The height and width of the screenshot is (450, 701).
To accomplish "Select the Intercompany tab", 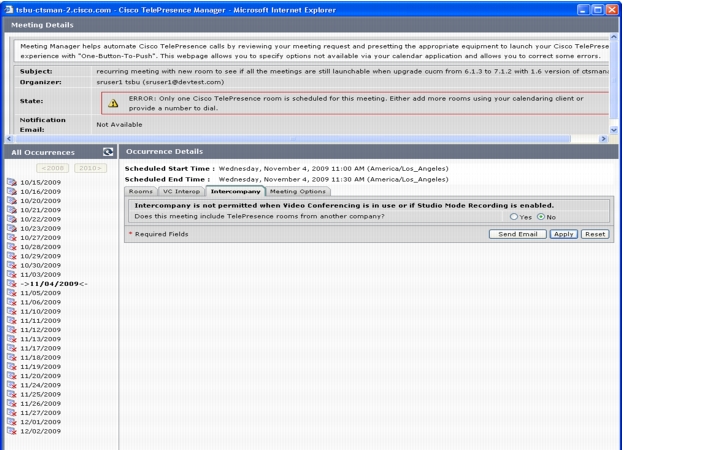I will tap(235, 191).
